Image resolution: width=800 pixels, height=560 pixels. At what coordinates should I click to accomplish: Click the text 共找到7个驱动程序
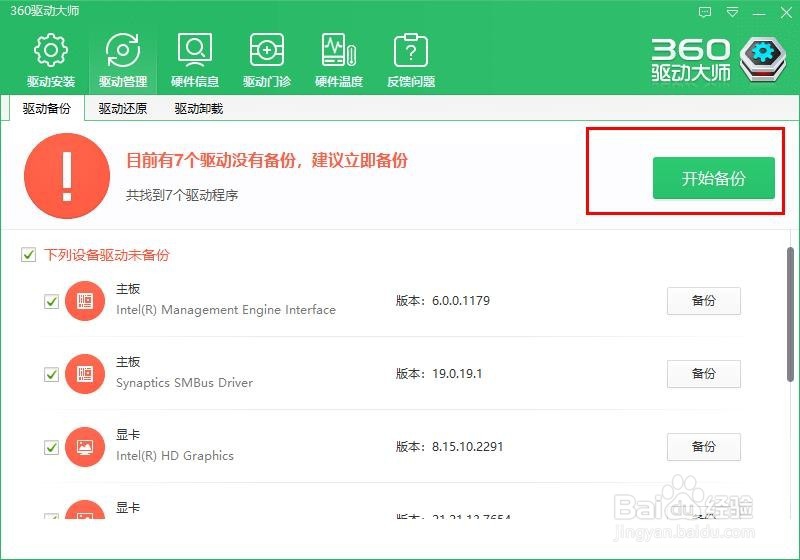point(182,195)
